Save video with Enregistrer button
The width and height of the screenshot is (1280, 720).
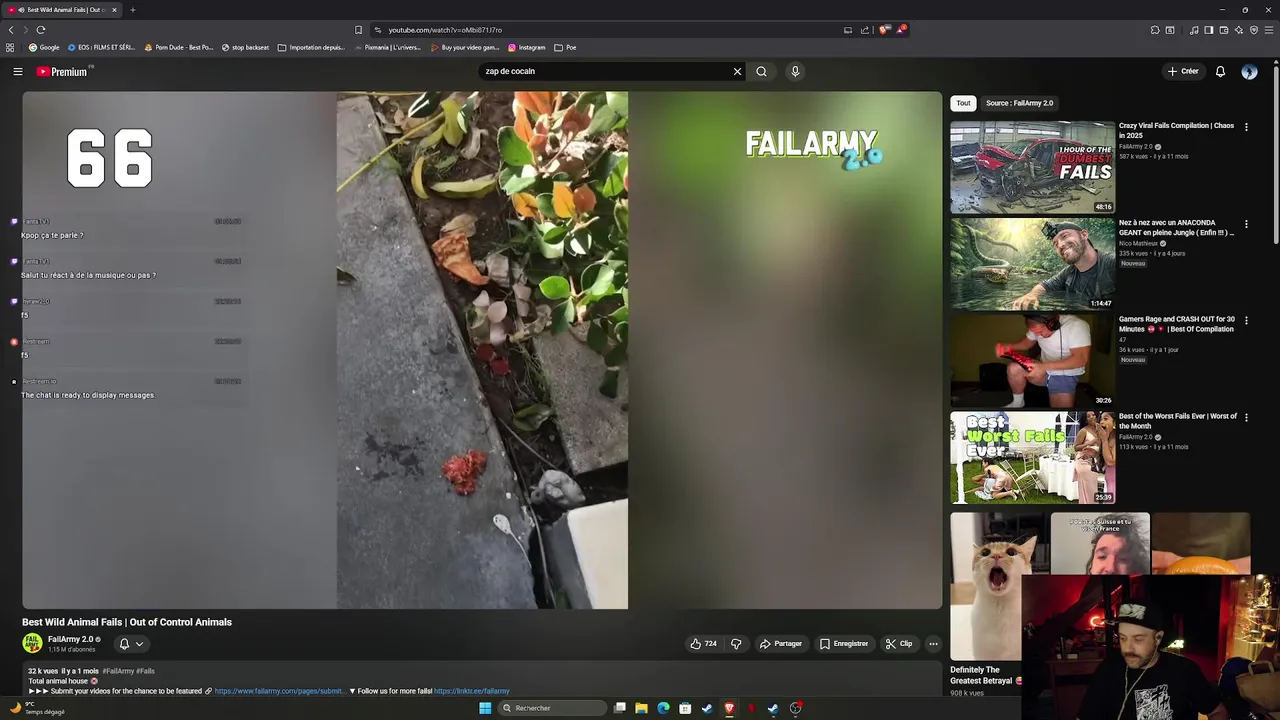pyautogui.click(x=843, y=644)
